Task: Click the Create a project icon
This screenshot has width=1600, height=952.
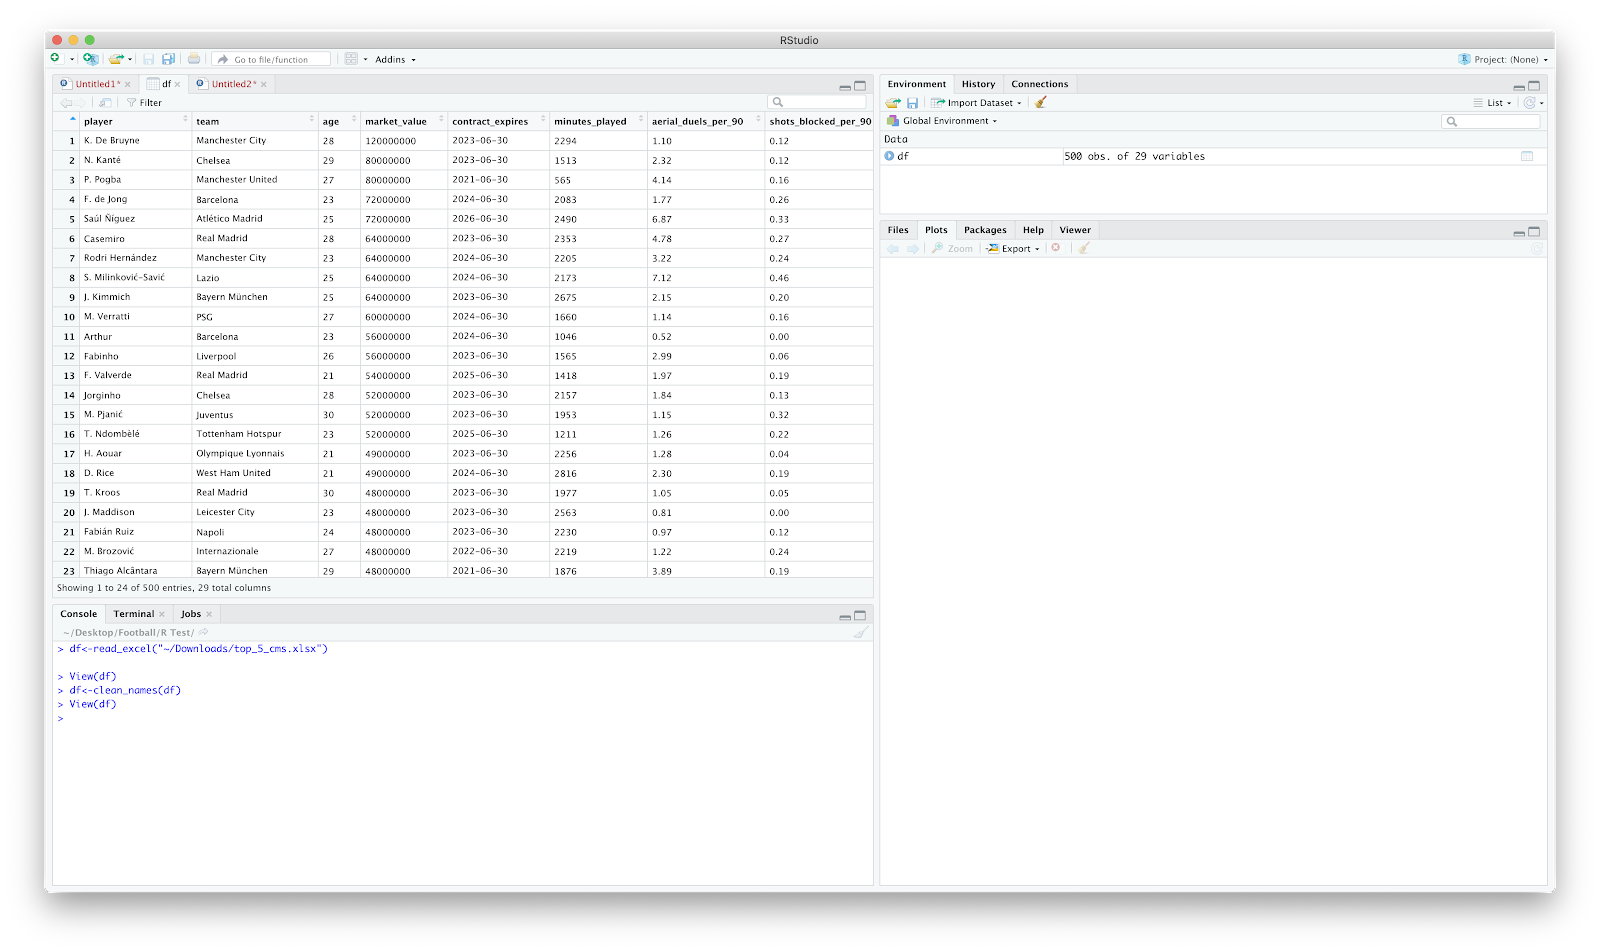Action: [x=90, y=59]
